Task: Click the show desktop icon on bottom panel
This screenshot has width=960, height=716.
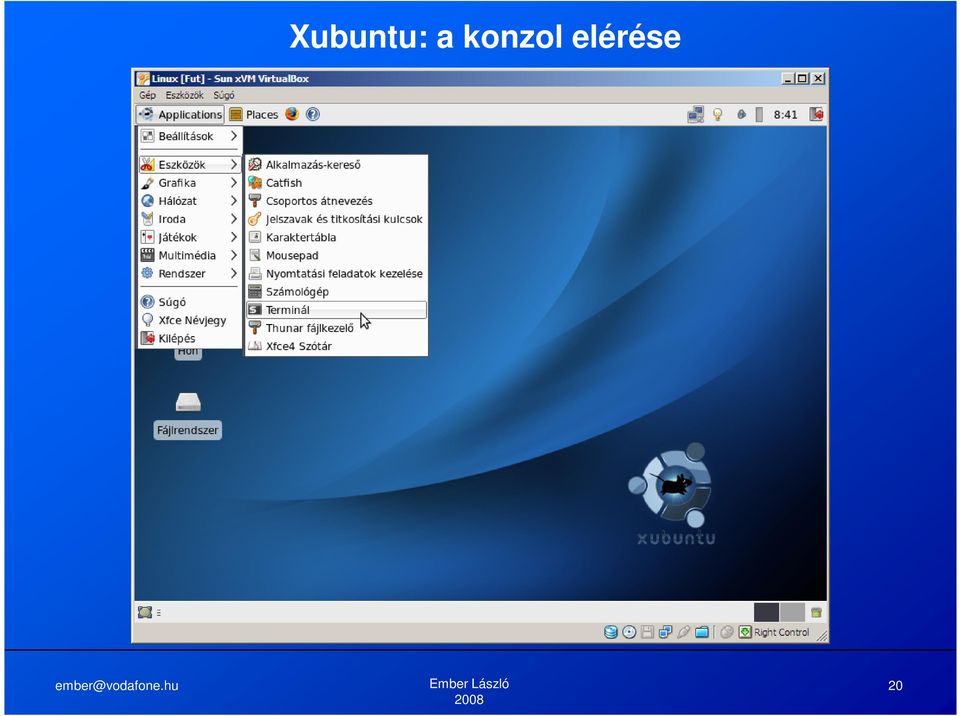Action: tap(145, 611)
